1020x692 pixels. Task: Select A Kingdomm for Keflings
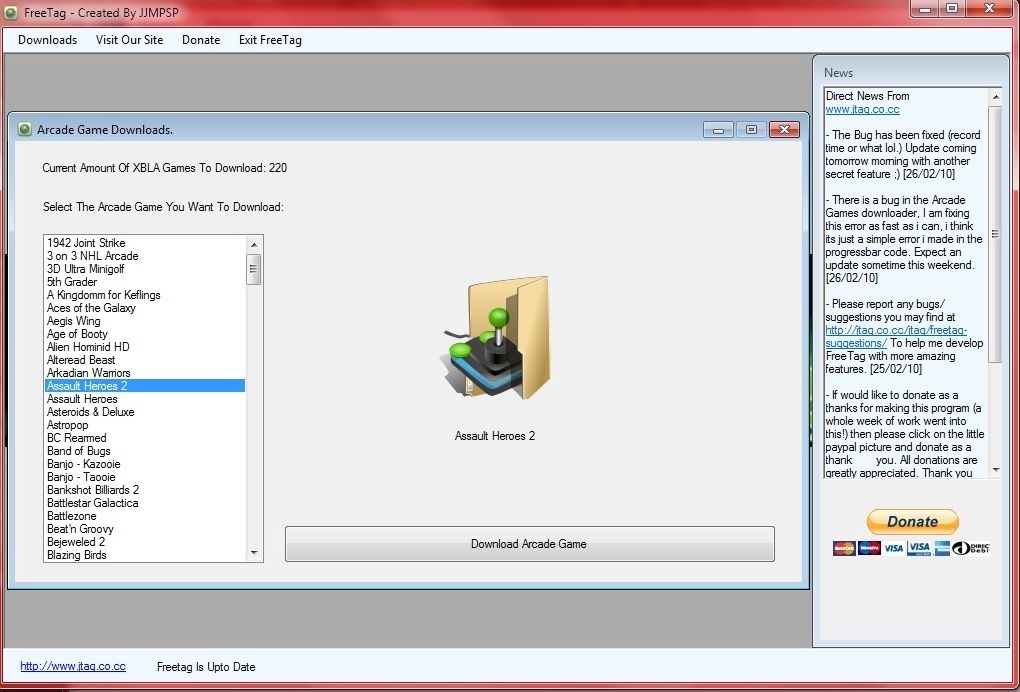tap(145, 295)
